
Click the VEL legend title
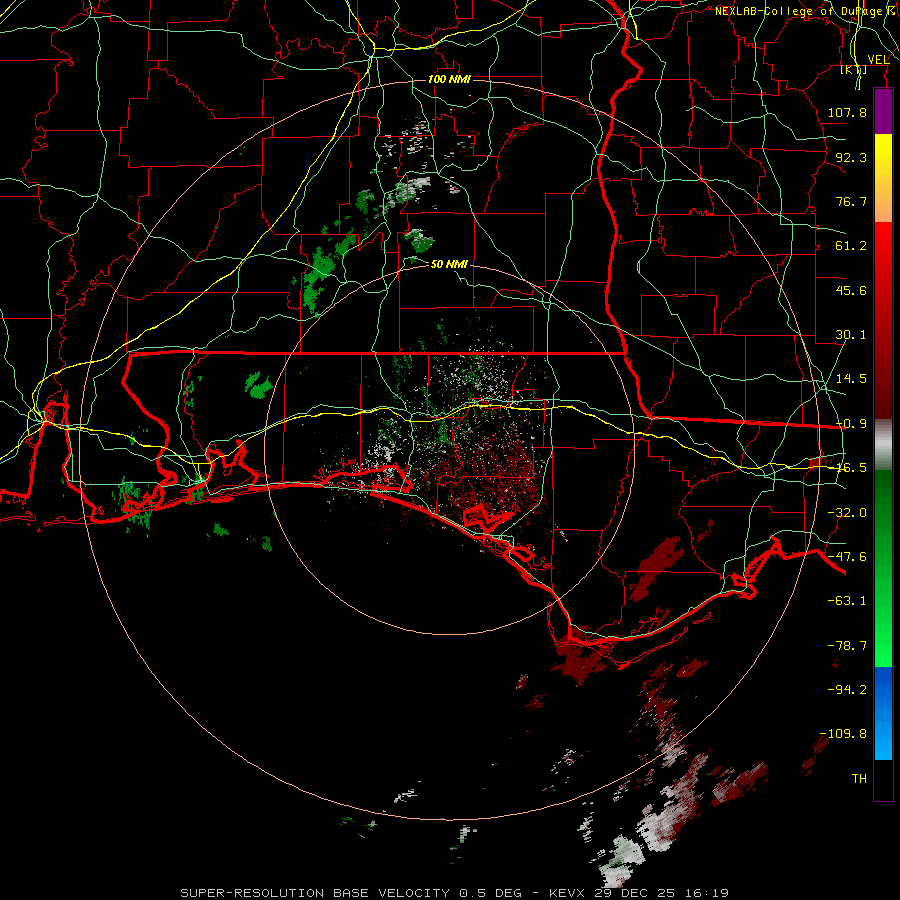(x=878, y=60)
